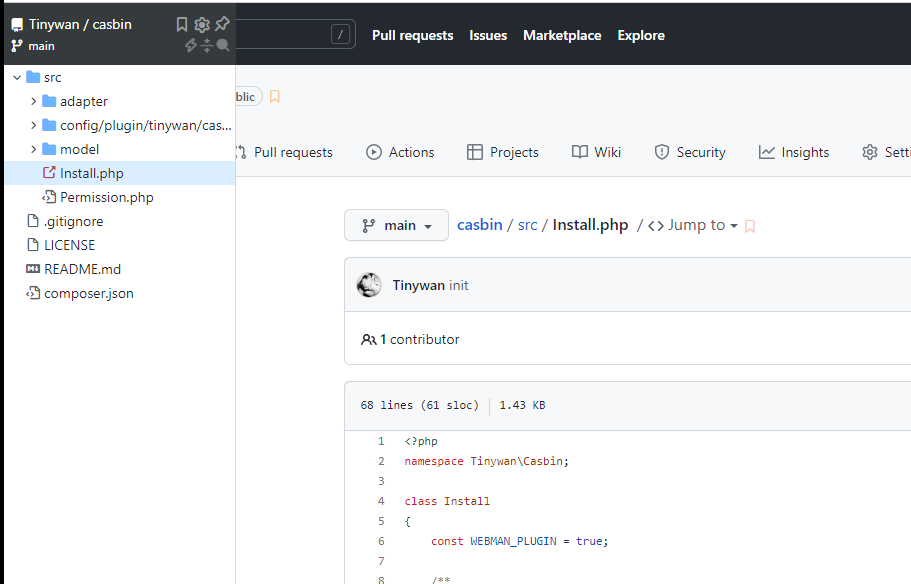The width and height of the screenshot is (911, 584).
Task: Click the contributors people icon
Action: pyautogui.click(x=368, y=339)
